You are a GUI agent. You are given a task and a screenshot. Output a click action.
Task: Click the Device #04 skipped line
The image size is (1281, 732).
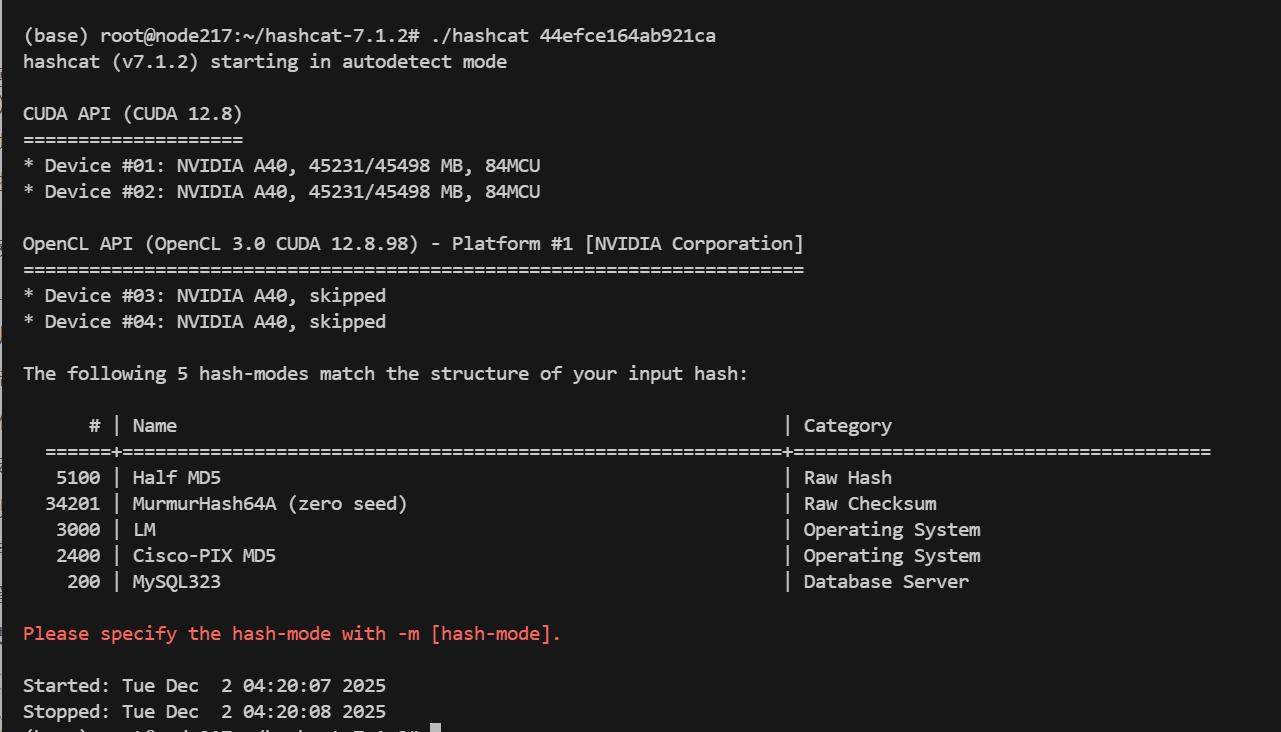204,322
